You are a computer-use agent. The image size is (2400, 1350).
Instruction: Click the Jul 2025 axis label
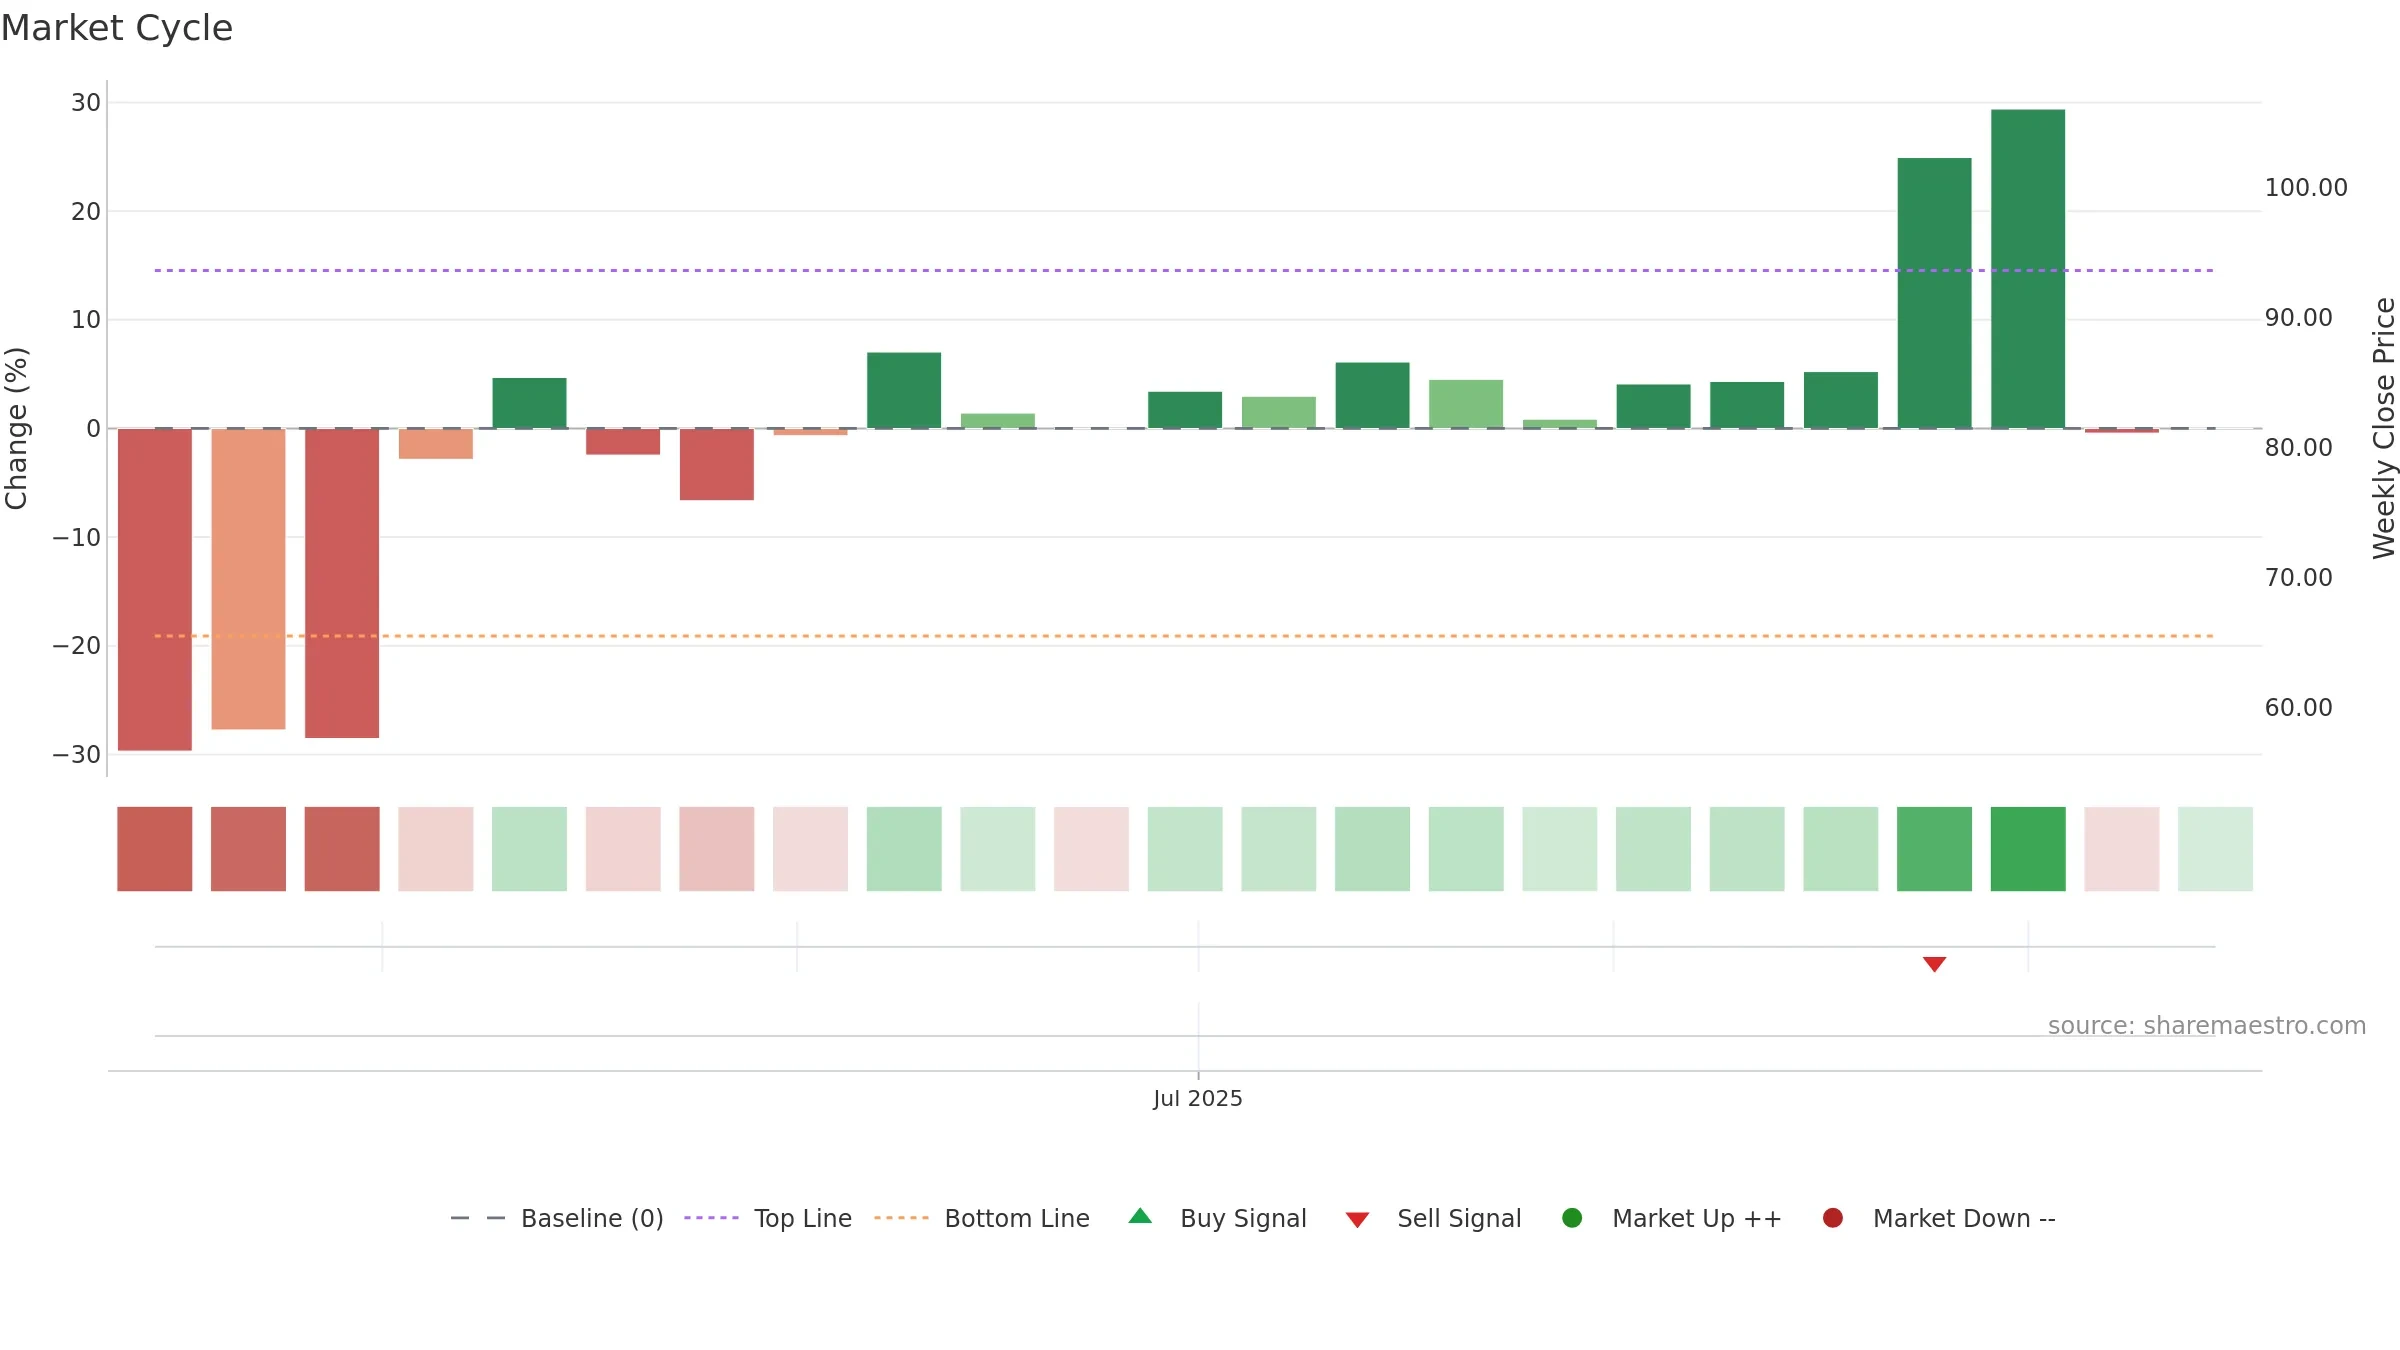tap(1198, 1098)
